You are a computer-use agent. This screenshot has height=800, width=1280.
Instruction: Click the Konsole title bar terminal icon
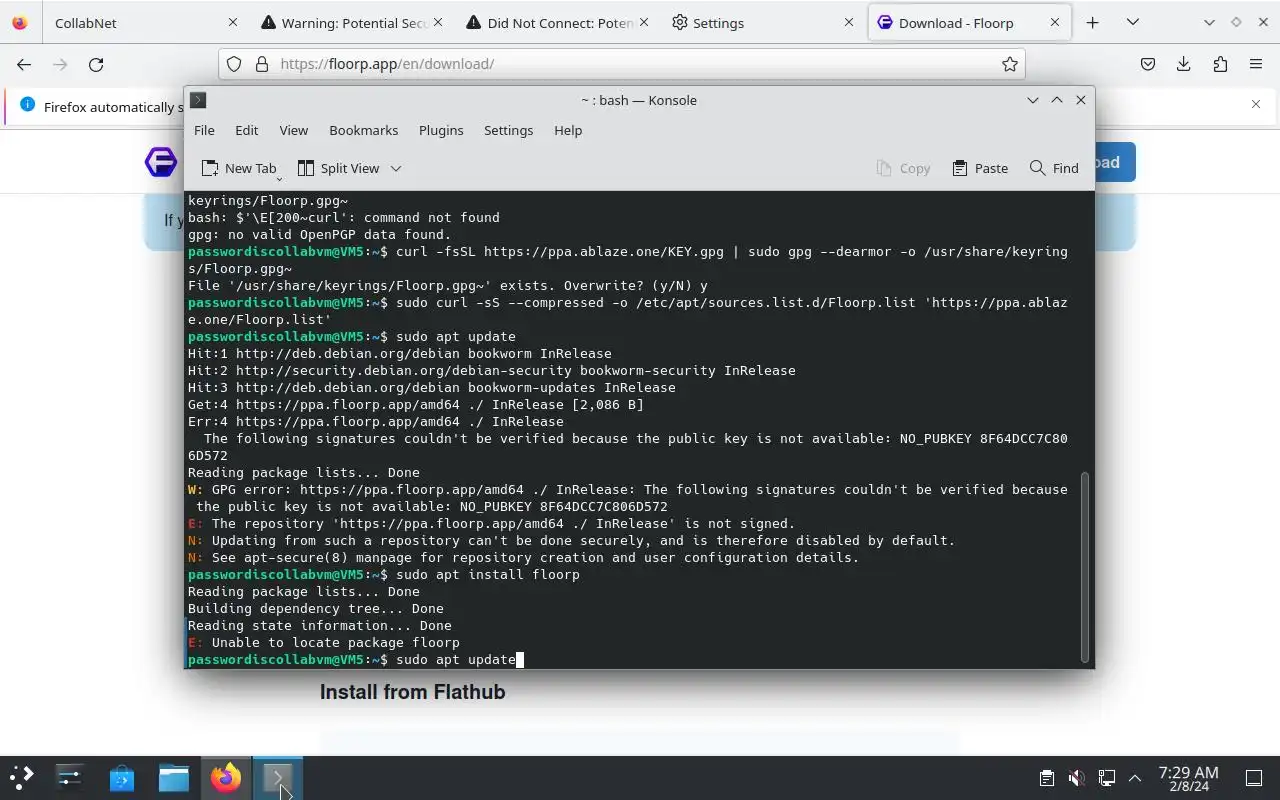[x=198, y=100]
